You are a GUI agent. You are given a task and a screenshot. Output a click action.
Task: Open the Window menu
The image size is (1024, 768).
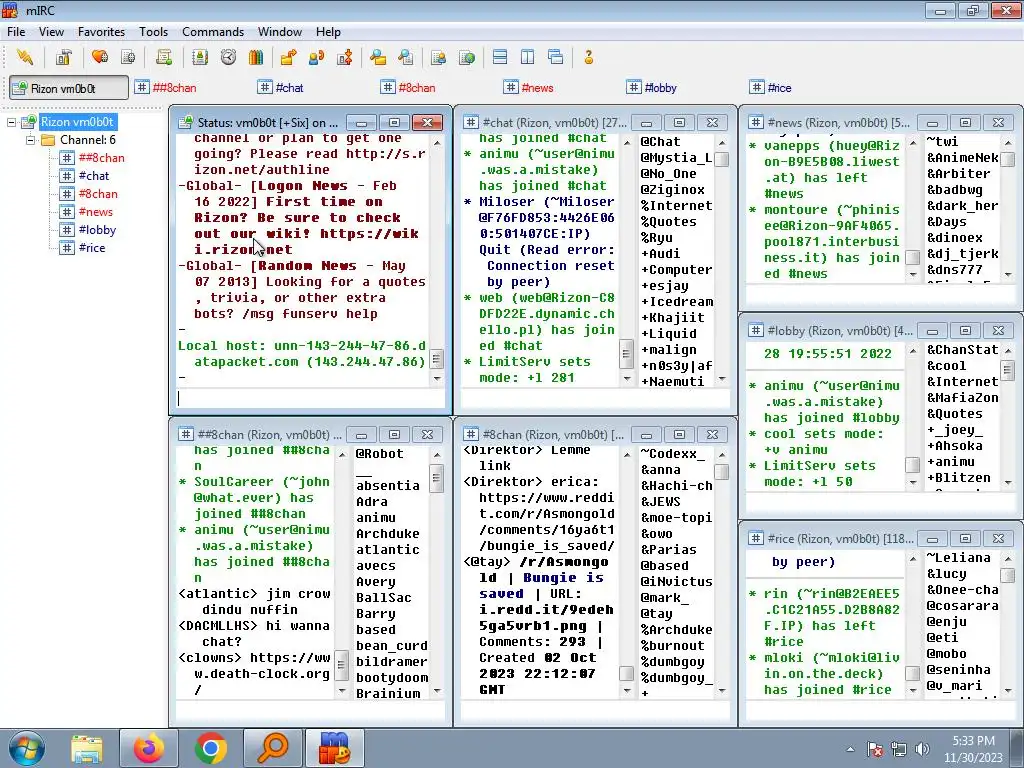tap(280, 31)
